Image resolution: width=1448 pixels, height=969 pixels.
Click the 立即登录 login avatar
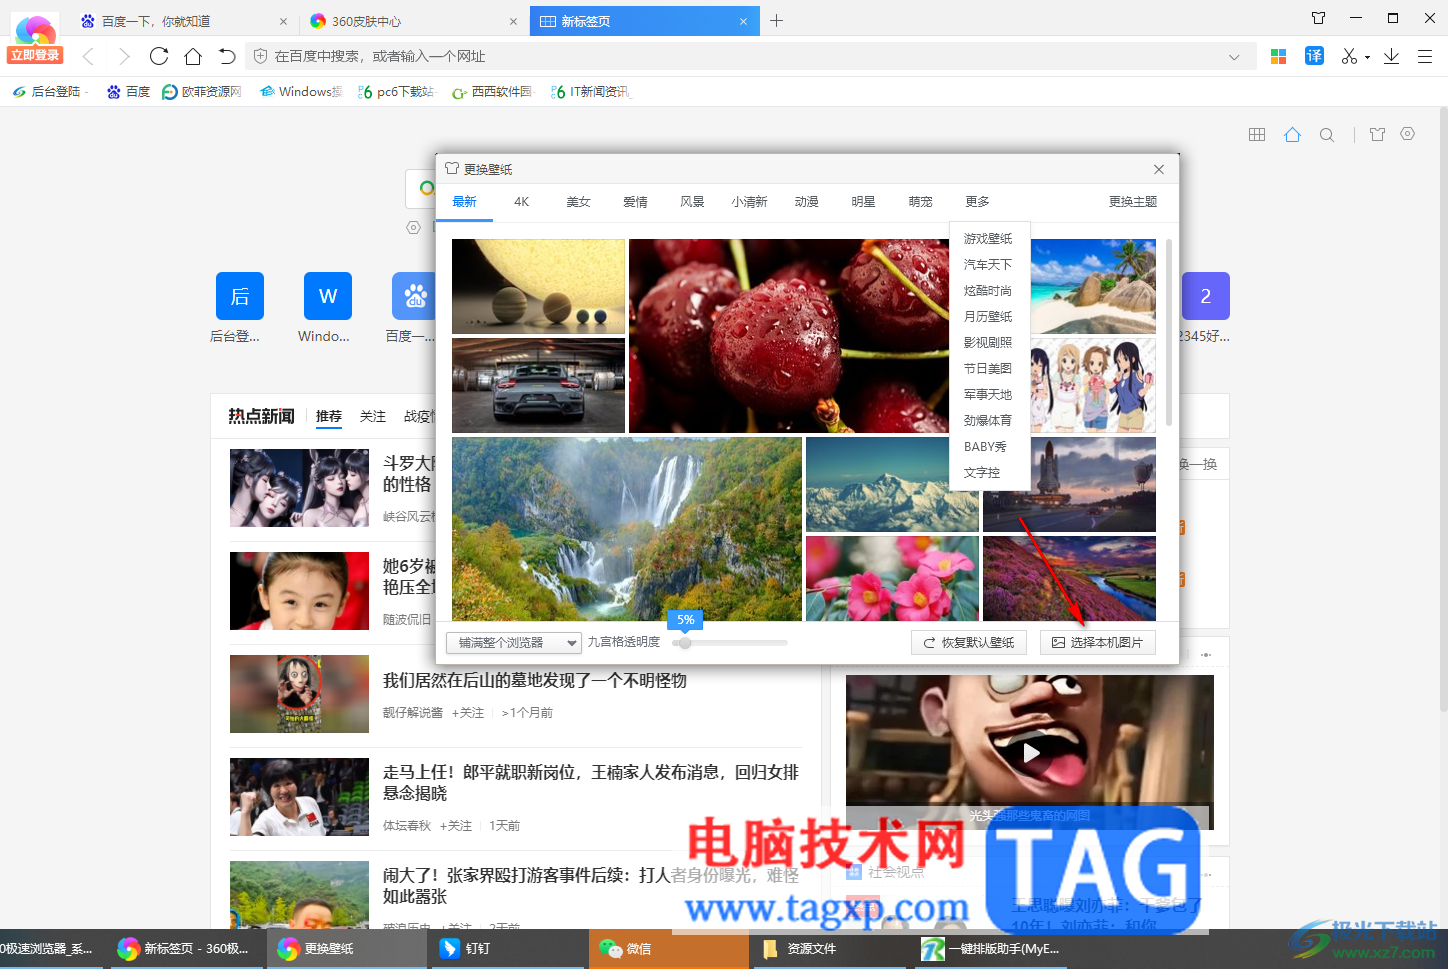[36, 40]
